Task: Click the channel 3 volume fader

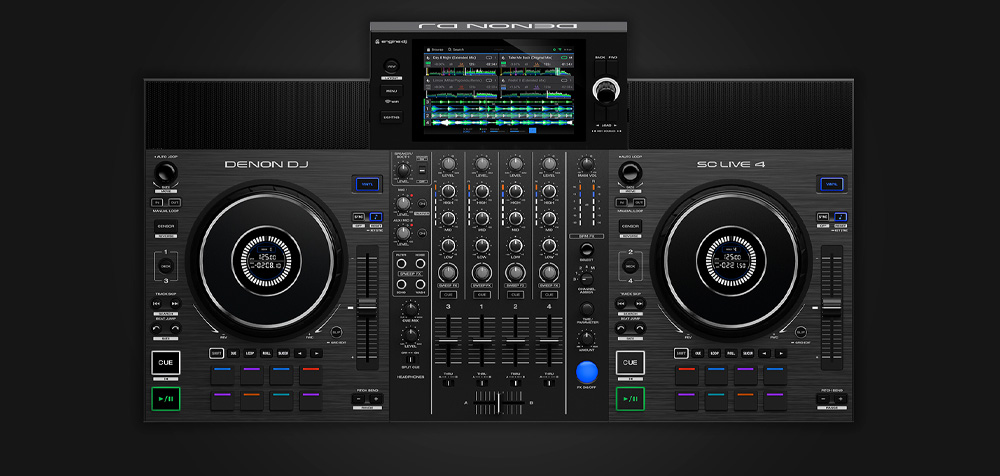Action: (448, 343)
